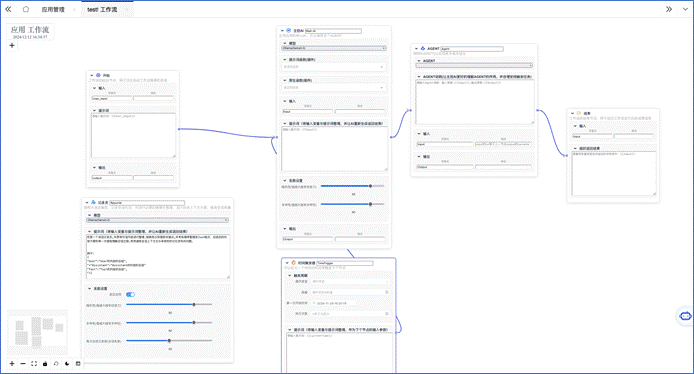The image size is (694, 374).
Task: Toggle dark mode with the moon icon
Action: click(67, 363)
